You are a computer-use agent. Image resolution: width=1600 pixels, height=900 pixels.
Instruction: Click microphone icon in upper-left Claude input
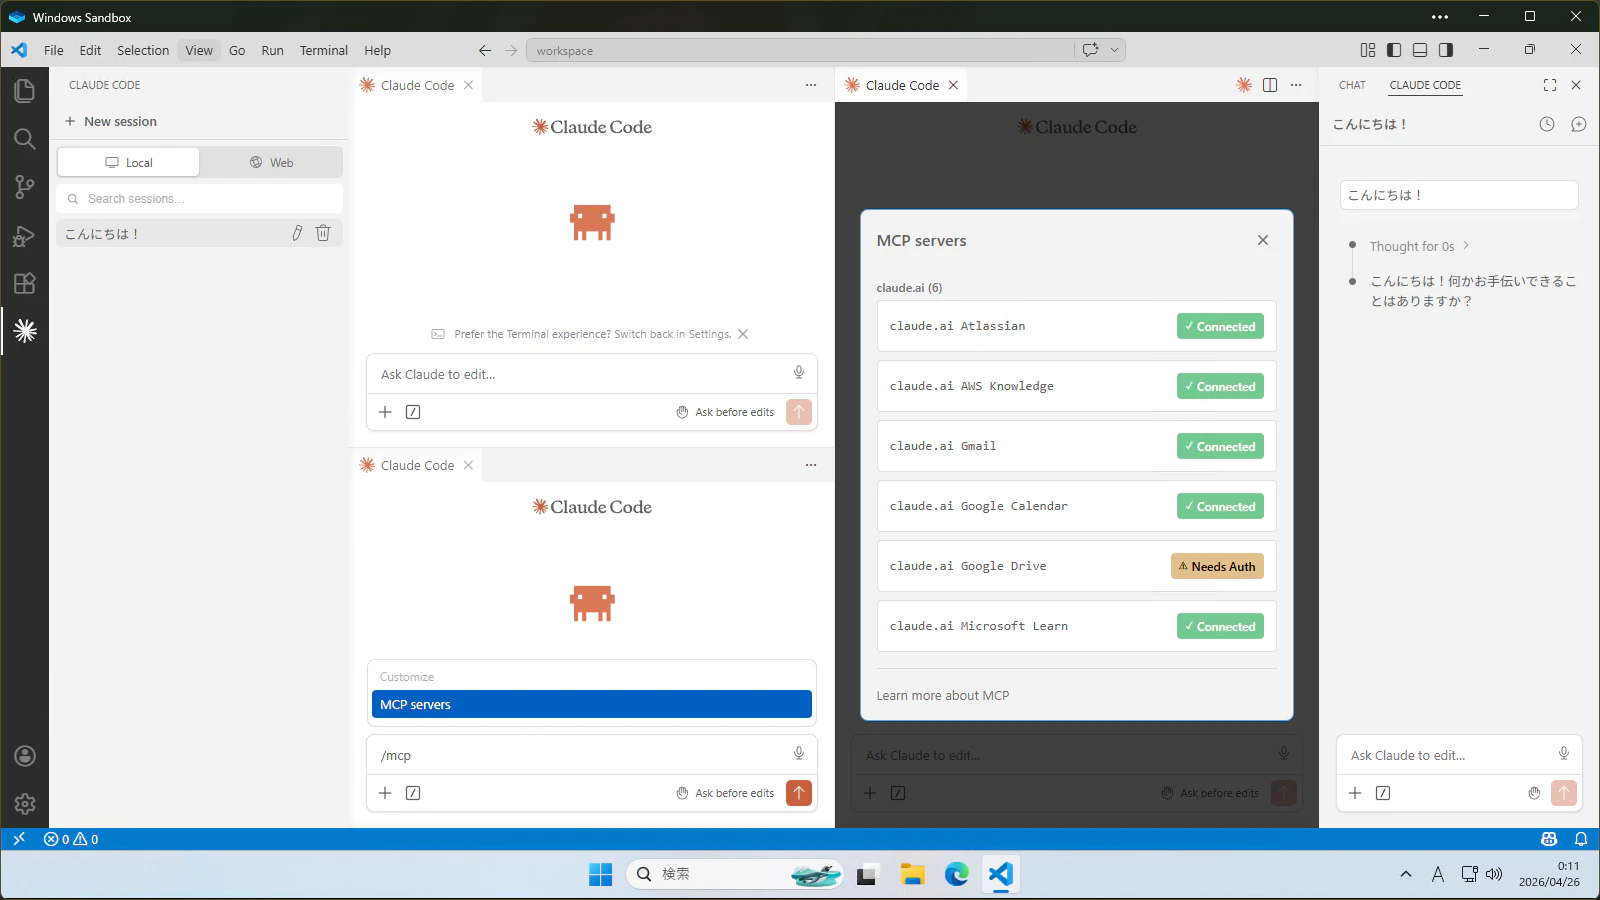point(799,373)
